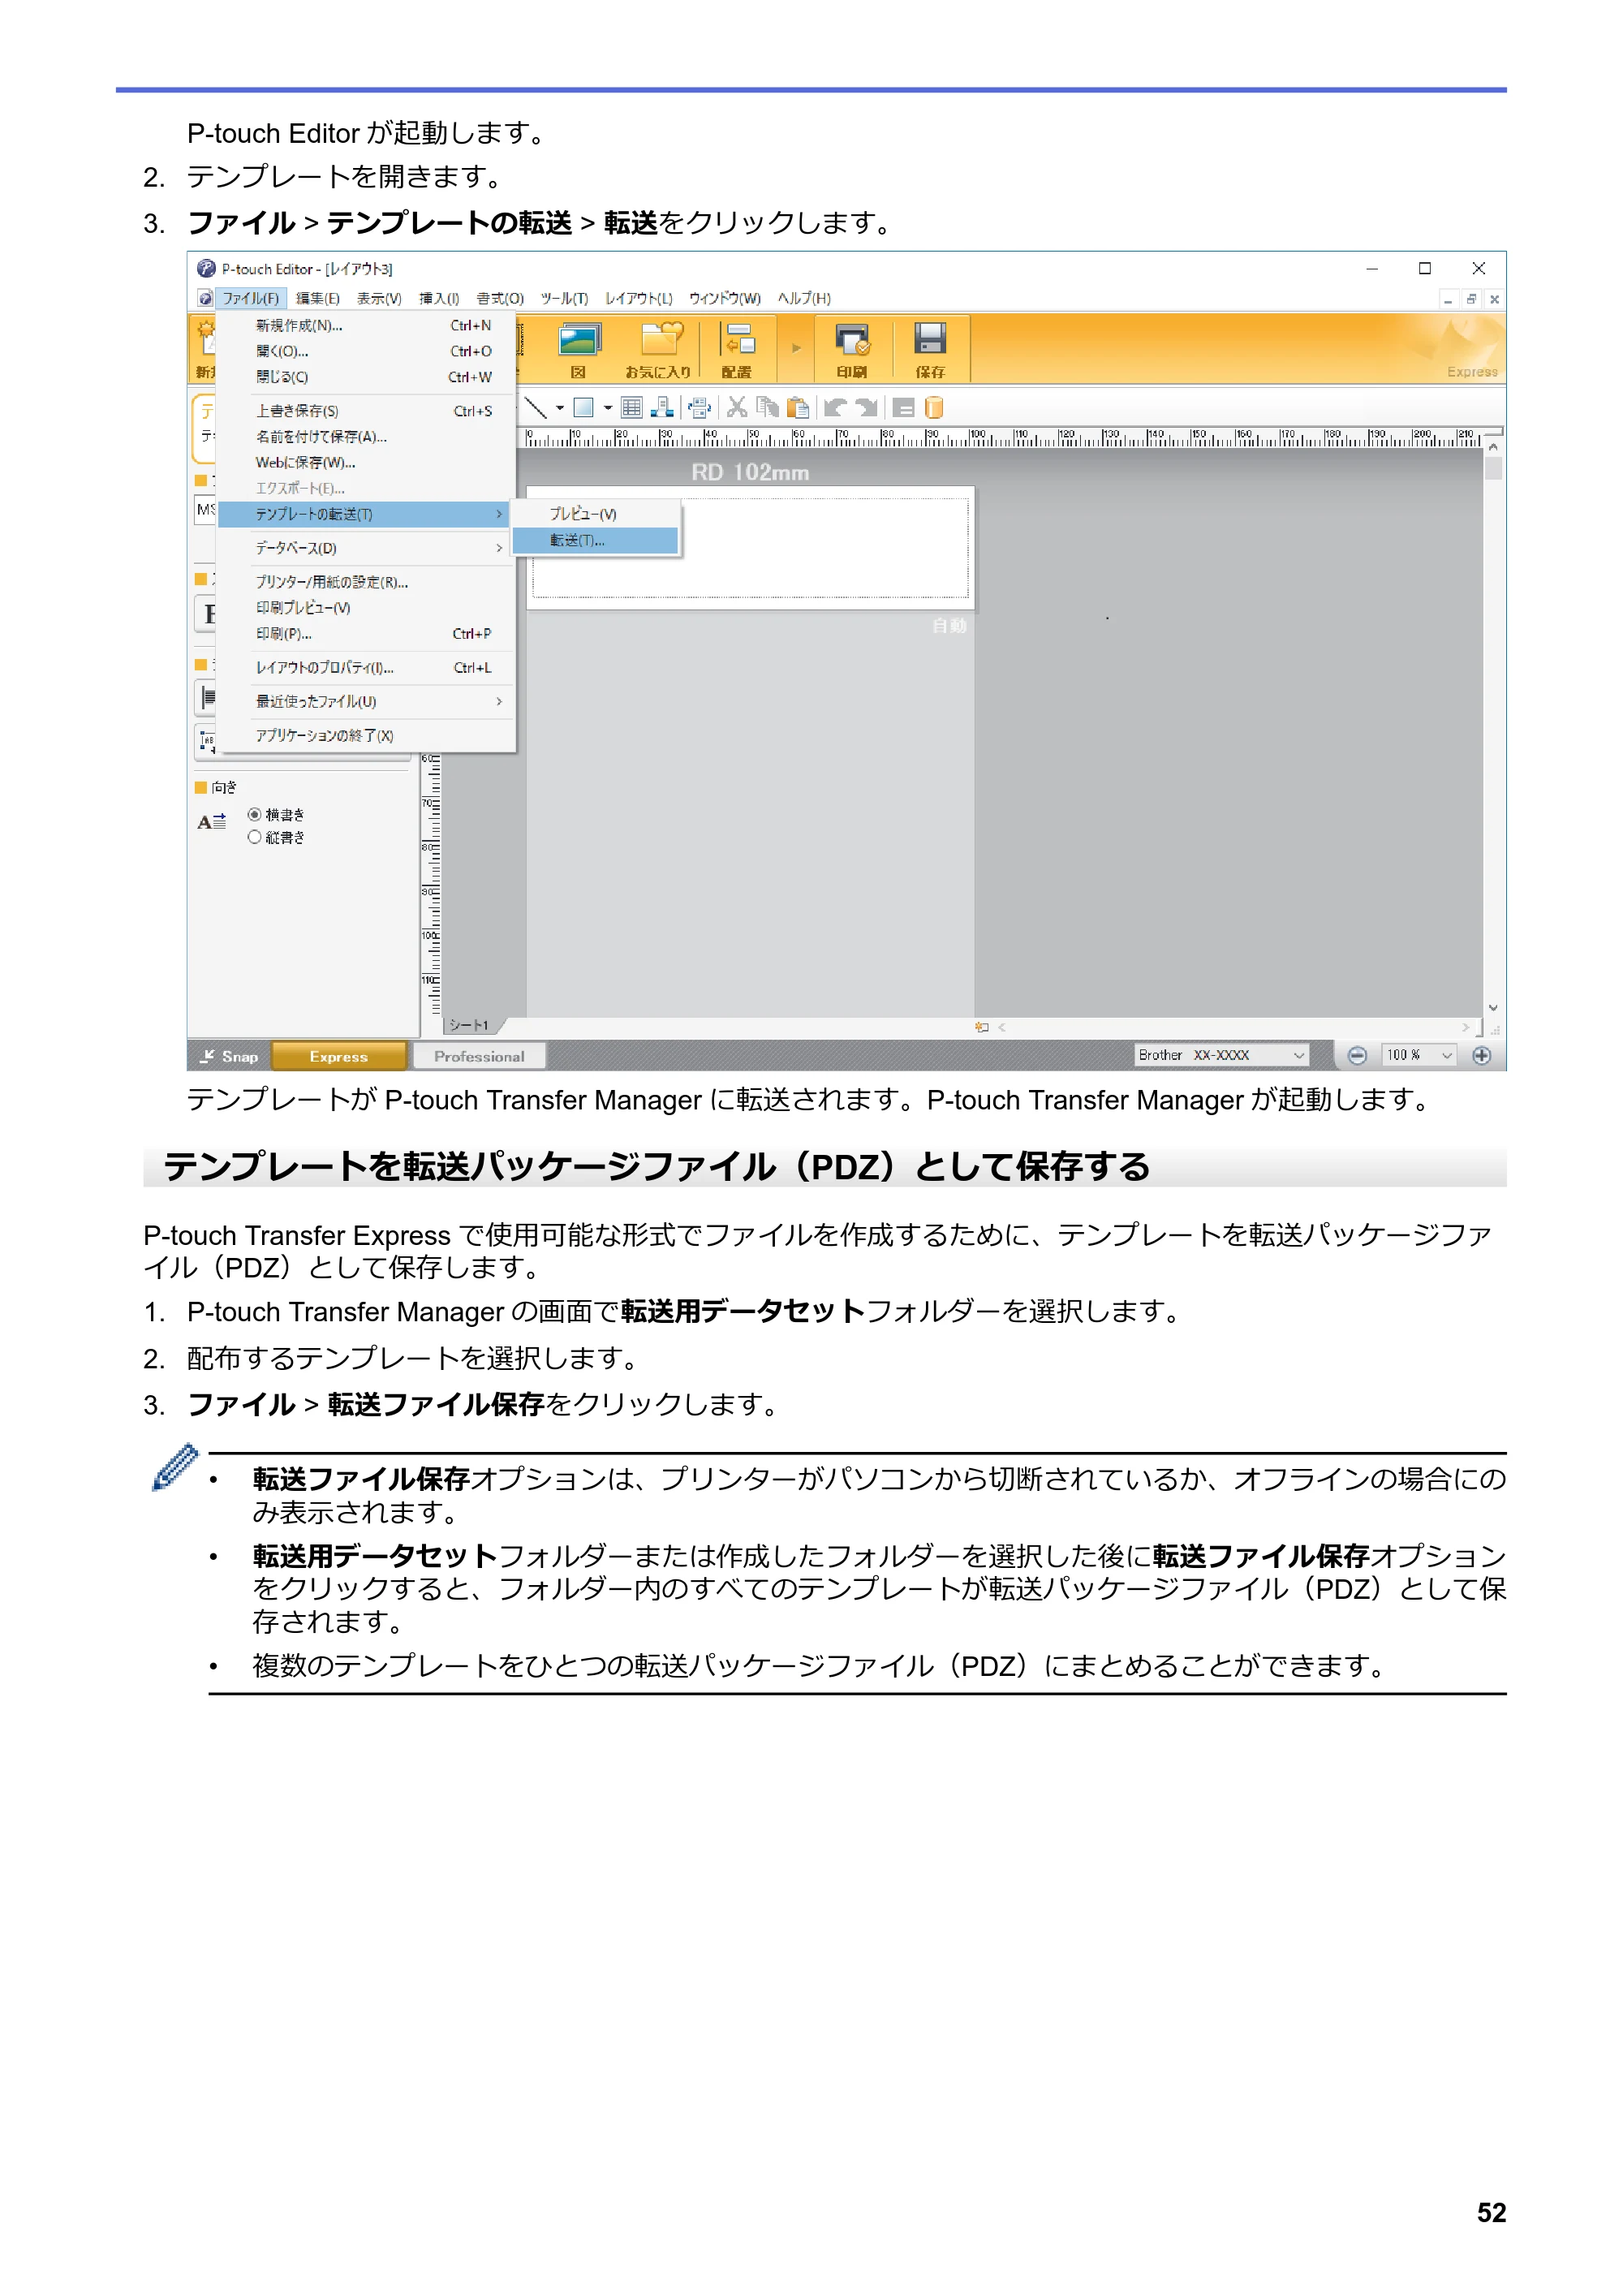1623x2296 pixels.
Task: Select the 縦書き vertical orientation radio
Action: [255, 838]
